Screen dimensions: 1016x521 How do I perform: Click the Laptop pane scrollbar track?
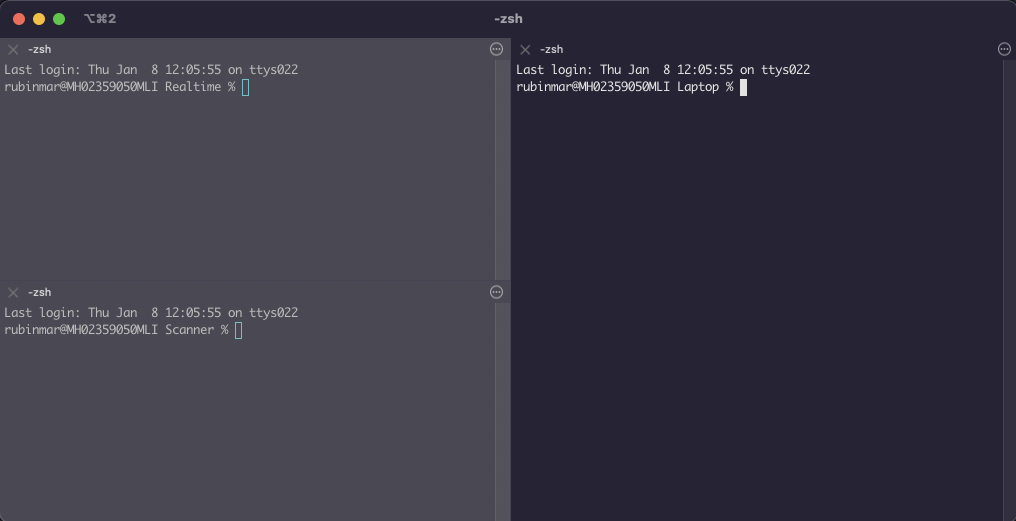pos(1010,290)
